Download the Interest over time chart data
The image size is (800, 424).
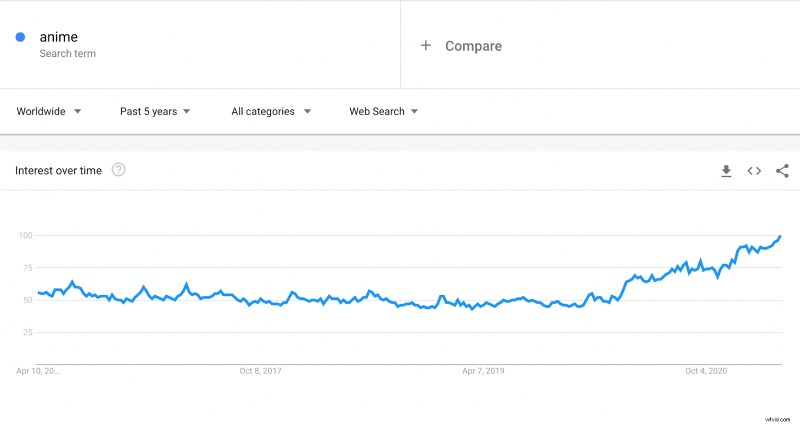coord(726,171)
